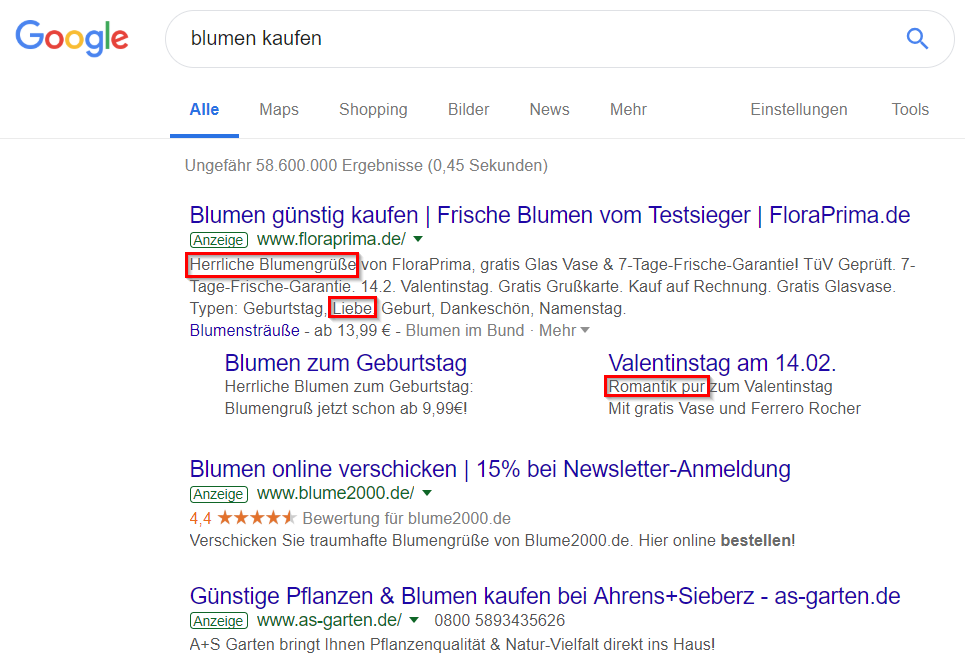The height and width of the screenshot is (670, 965).
Task: Click the Anzeige badge beside as-garten.de
Action: pos(218,621)
